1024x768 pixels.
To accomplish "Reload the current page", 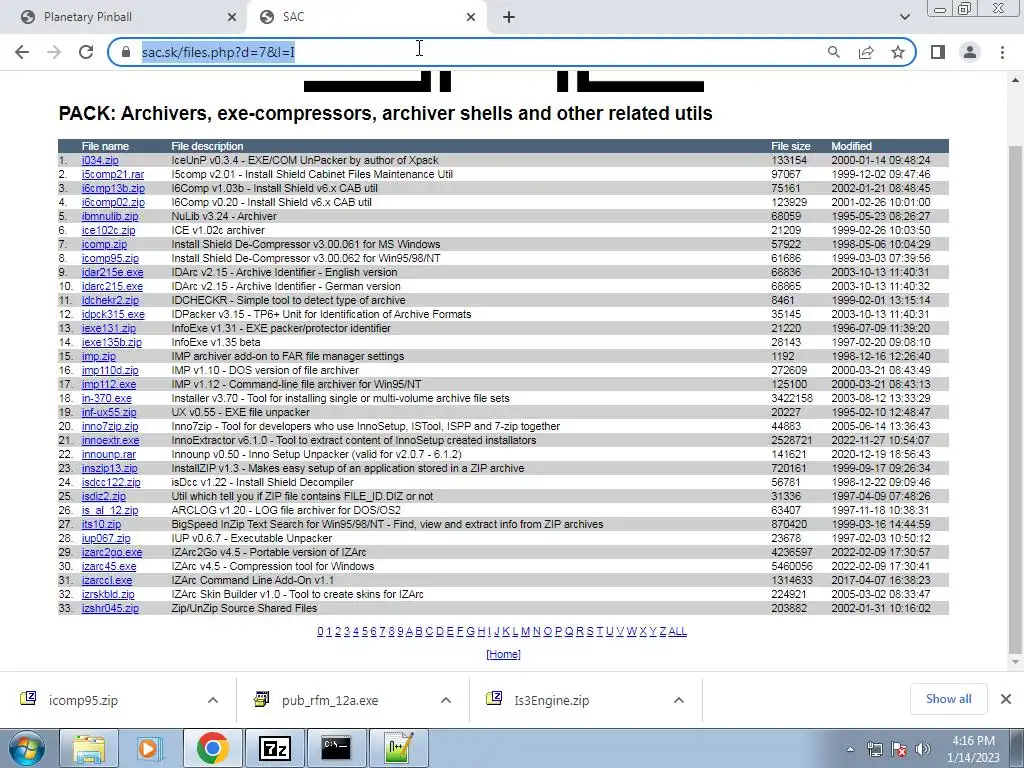I will click(86, 52).
